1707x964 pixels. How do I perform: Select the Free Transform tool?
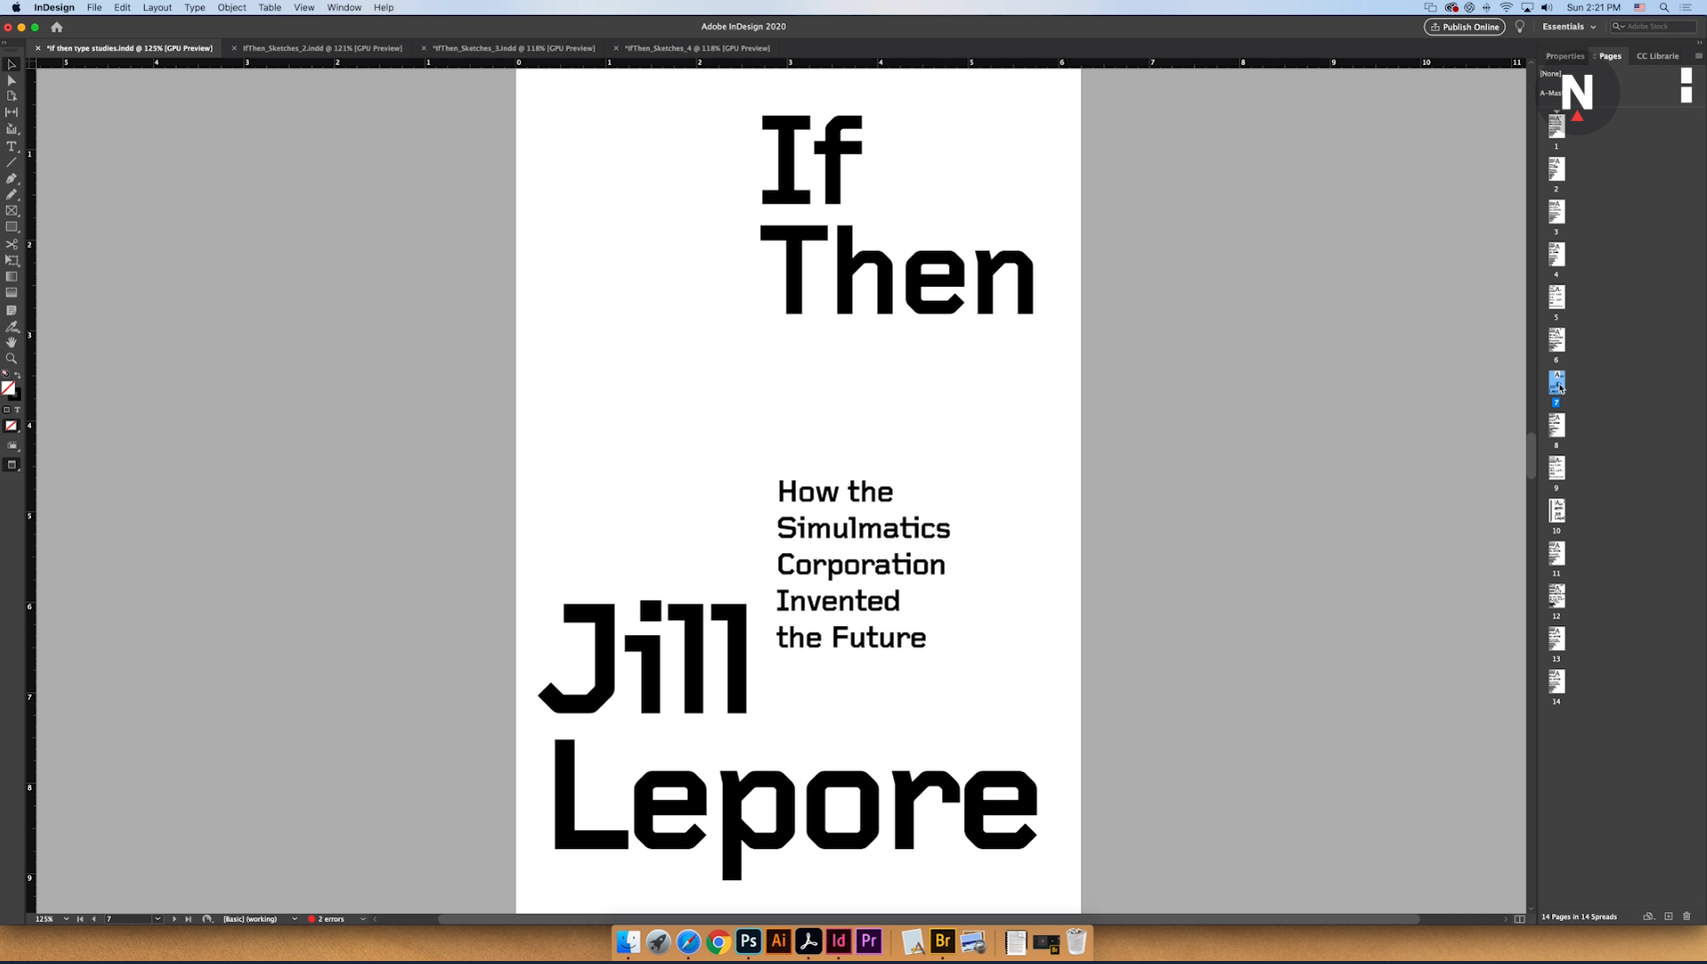(x=12, y=260)
